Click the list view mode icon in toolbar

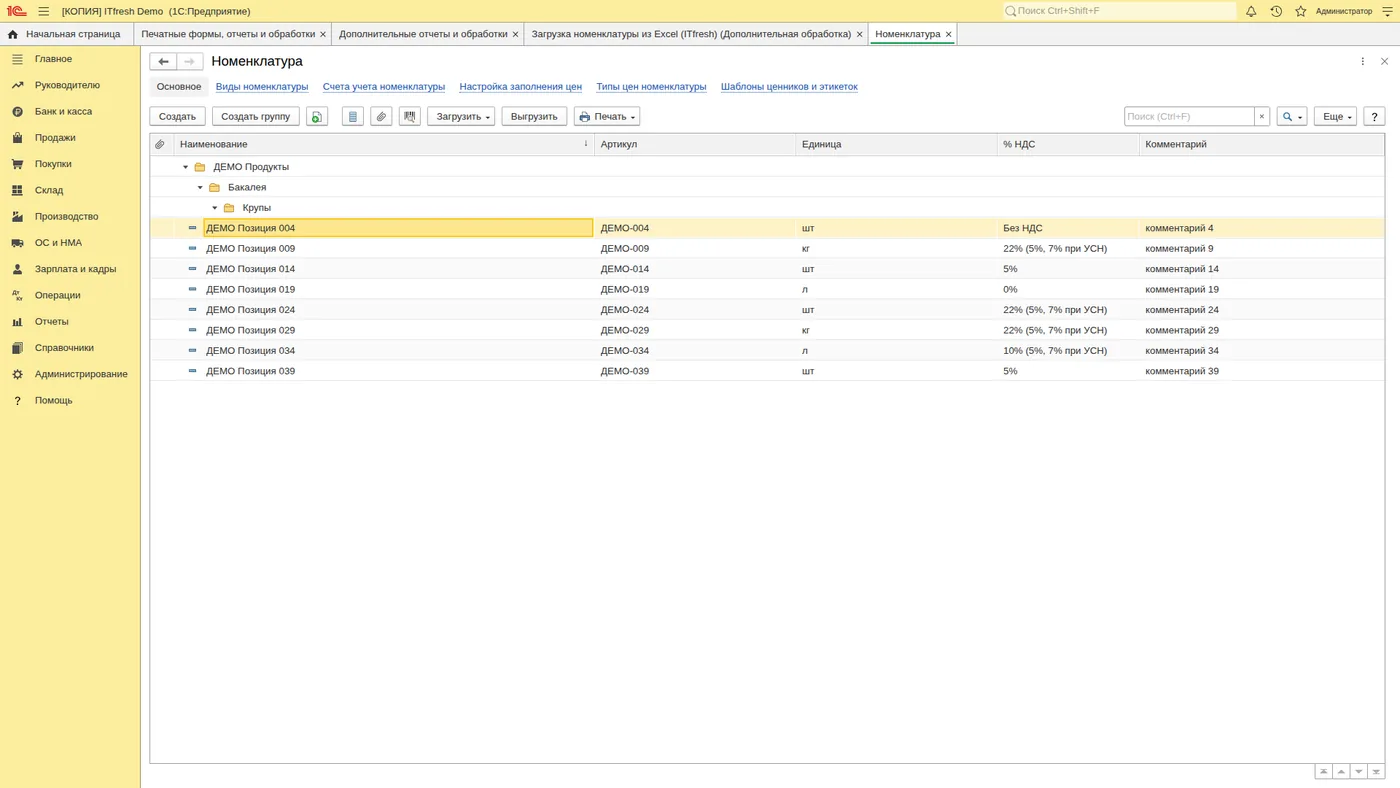pyautogui.click(x=352, y=117)
